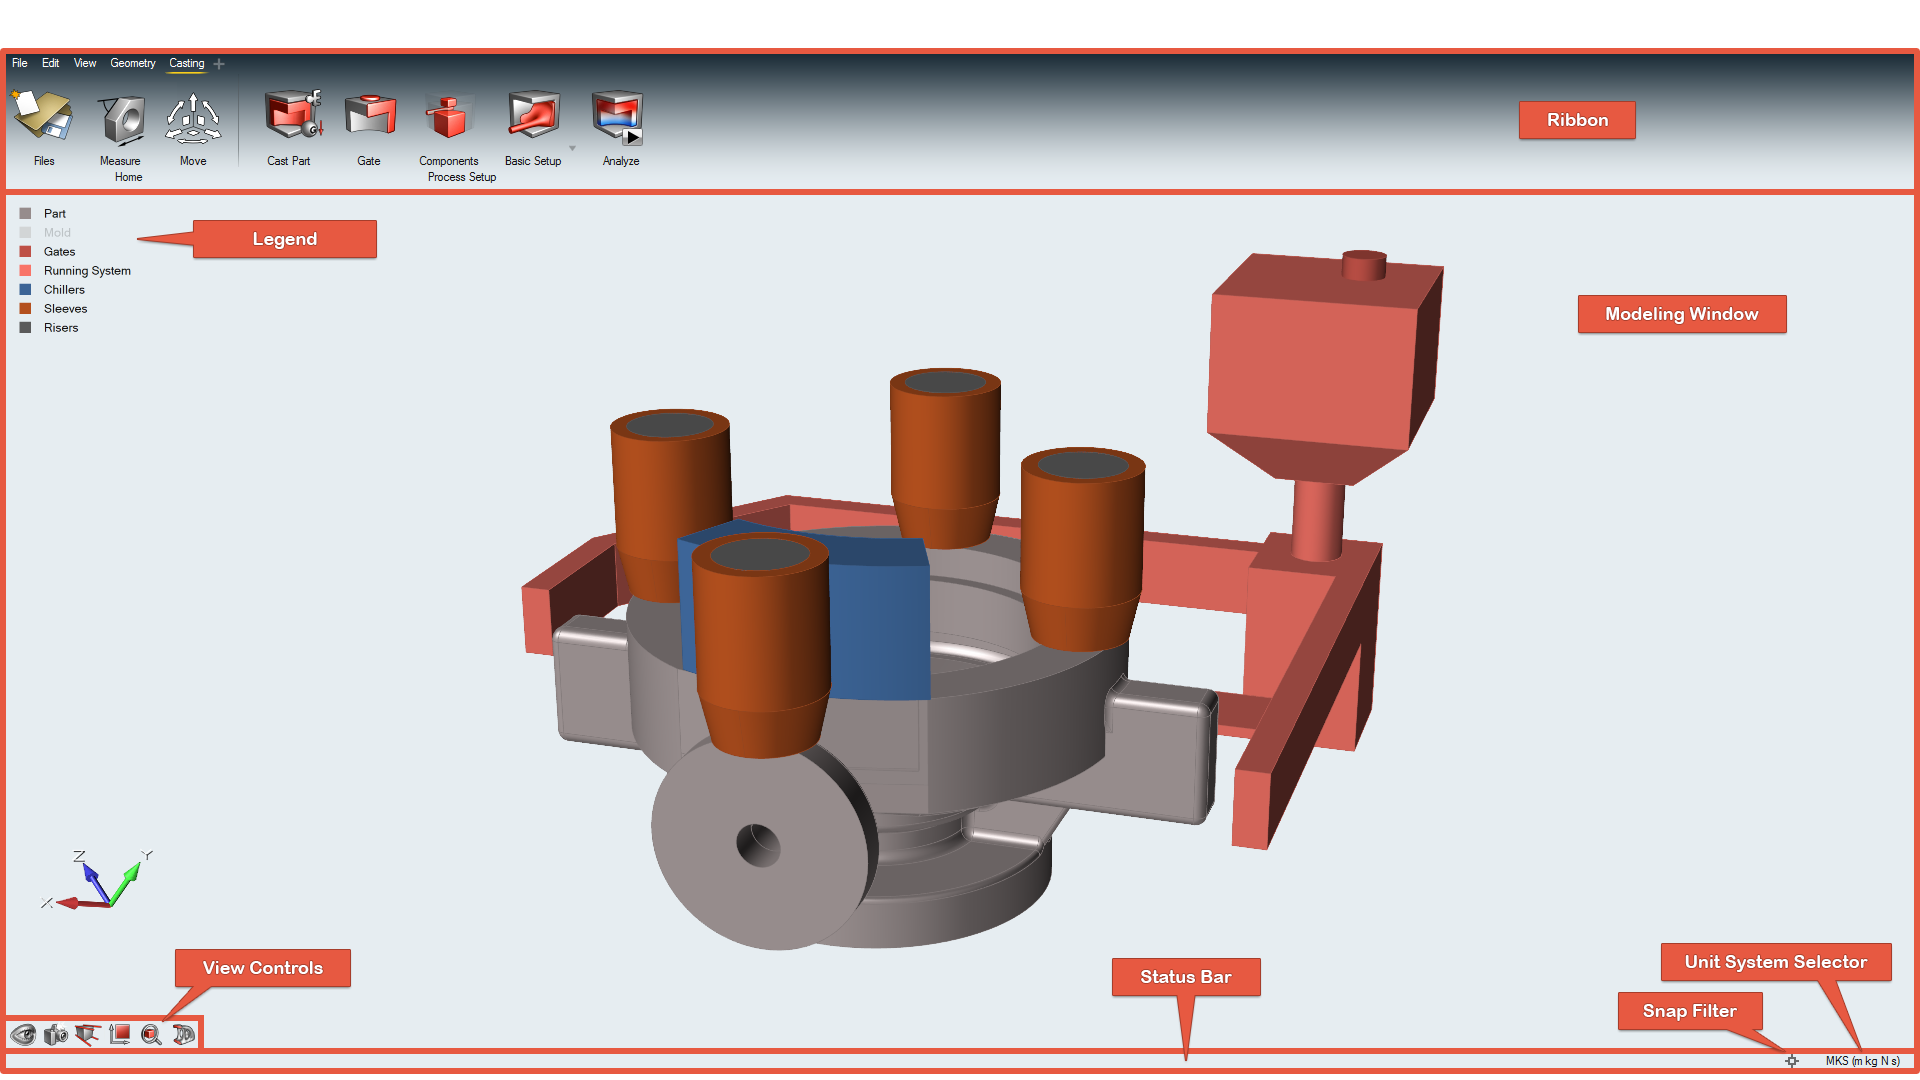Click the camera capture view icon
Viewport: 1920px width, 1080px height.
(x=56, y=1035)
